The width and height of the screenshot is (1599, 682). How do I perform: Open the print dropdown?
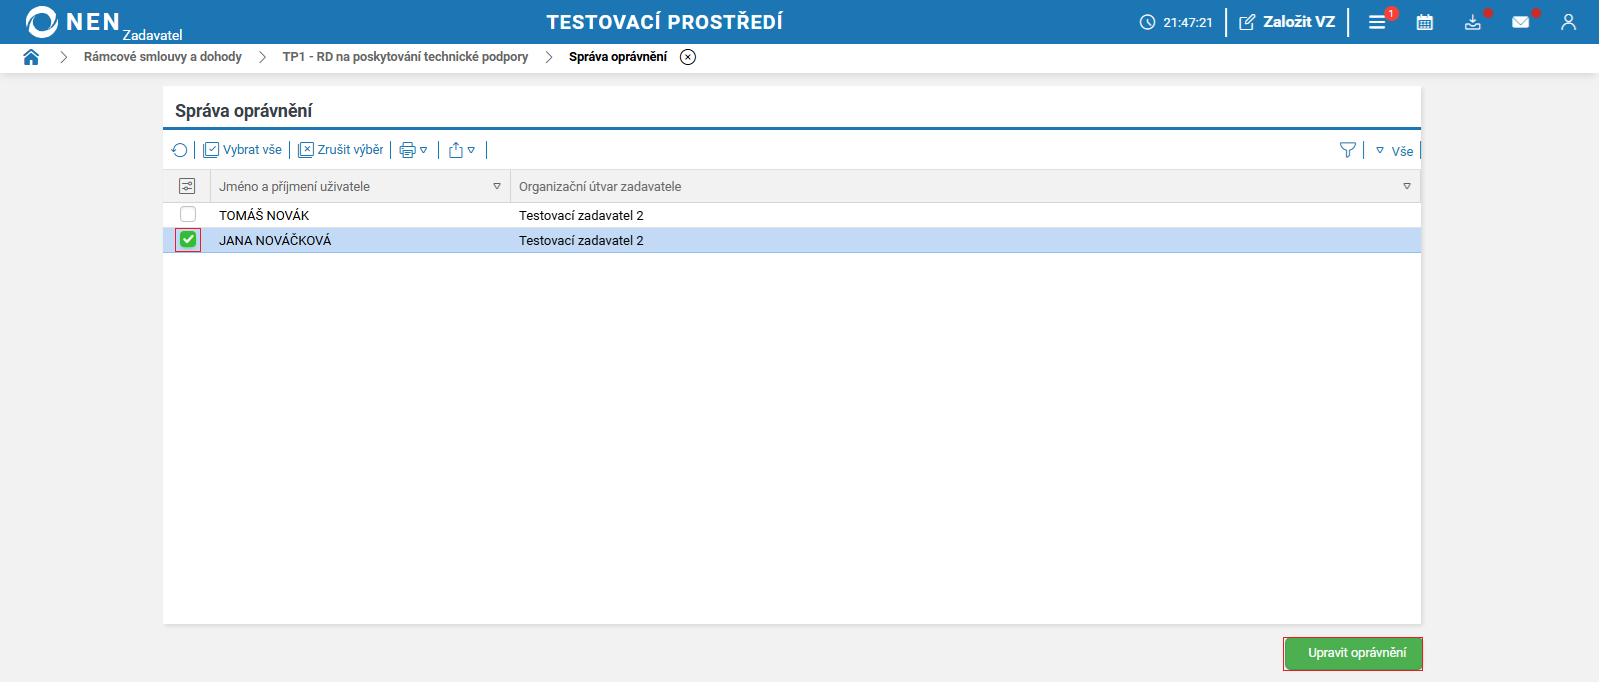[x=414, y=150]
